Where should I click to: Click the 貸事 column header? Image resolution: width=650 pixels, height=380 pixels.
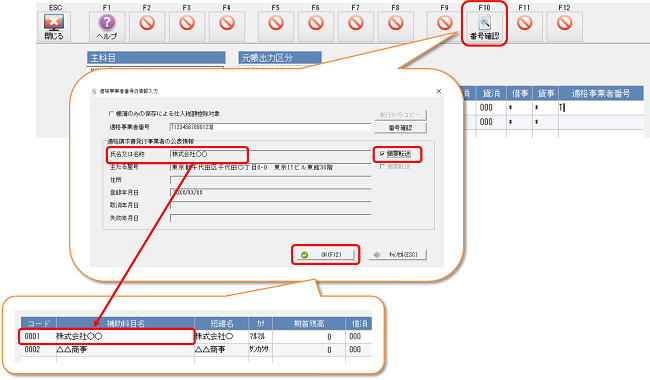click(546, 94)
